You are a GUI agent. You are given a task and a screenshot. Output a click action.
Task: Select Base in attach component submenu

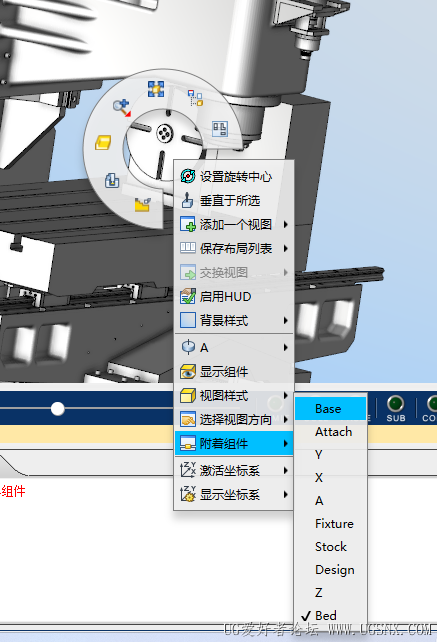[x=331, y=409]
